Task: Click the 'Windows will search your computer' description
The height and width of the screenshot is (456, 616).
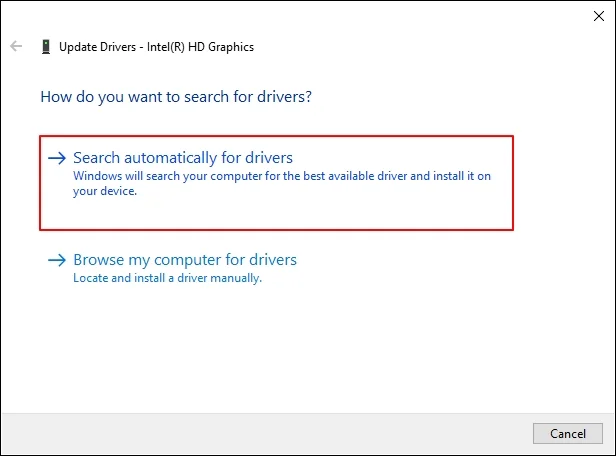Action: pos(280,176)
